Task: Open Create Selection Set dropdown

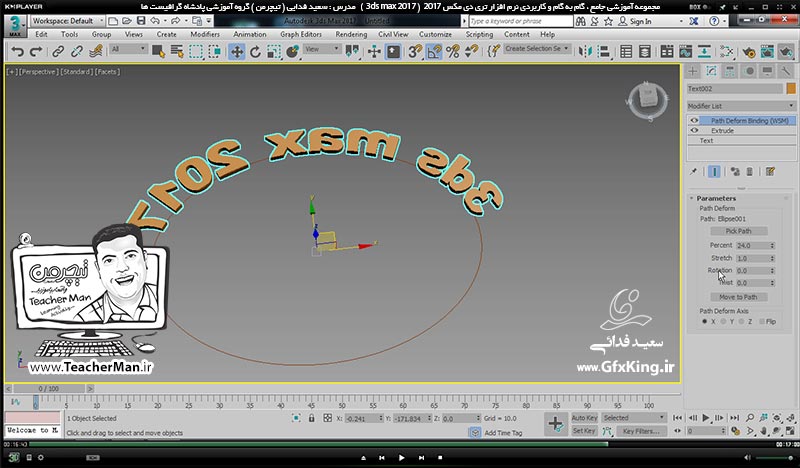Action: (537, 48)
